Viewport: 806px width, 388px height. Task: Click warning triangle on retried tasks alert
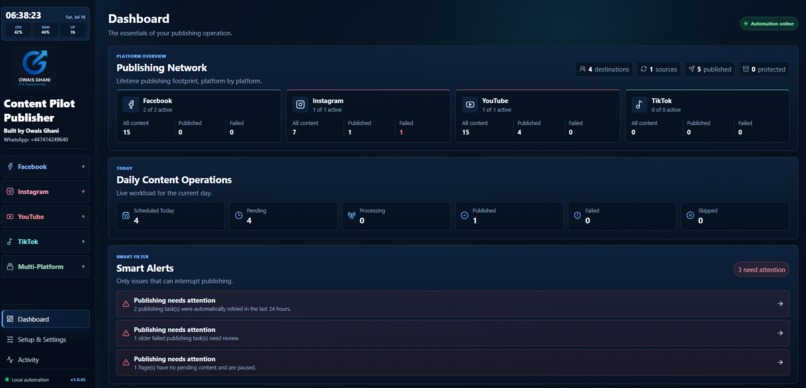click(x=125, y=304)
